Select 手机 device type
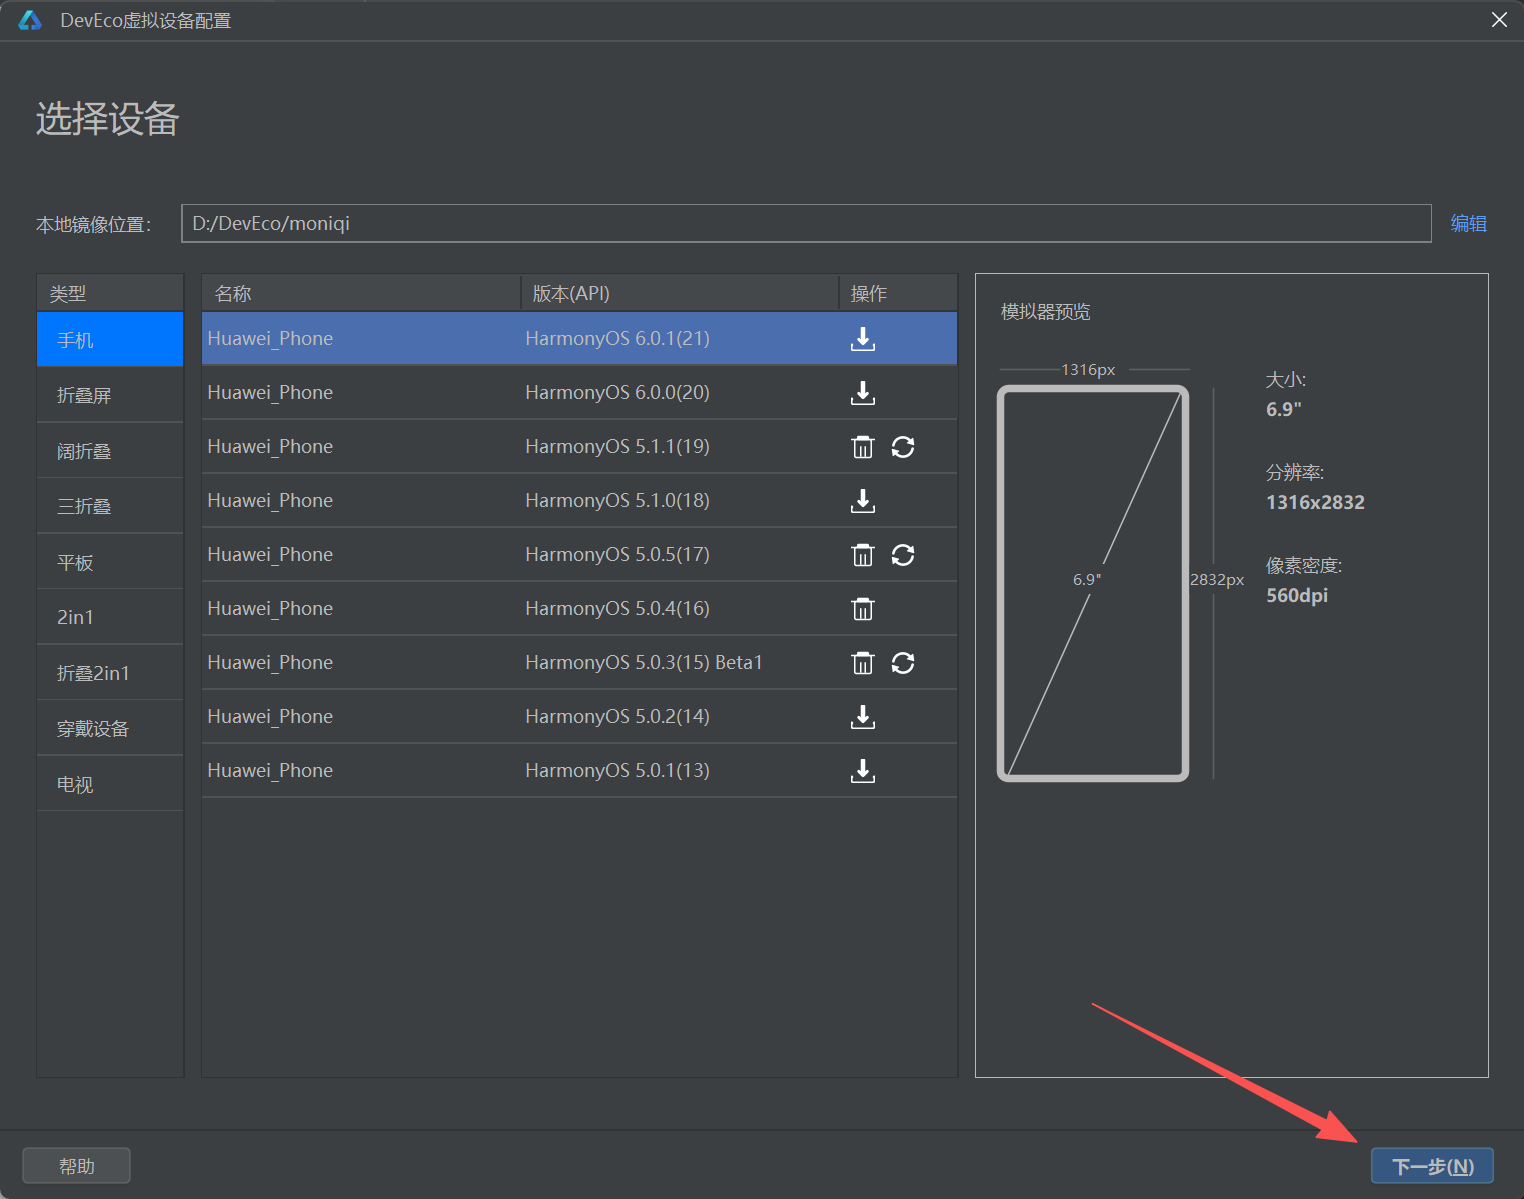The width and height of the screenshot is (1524, 1199). pos(110,340)
